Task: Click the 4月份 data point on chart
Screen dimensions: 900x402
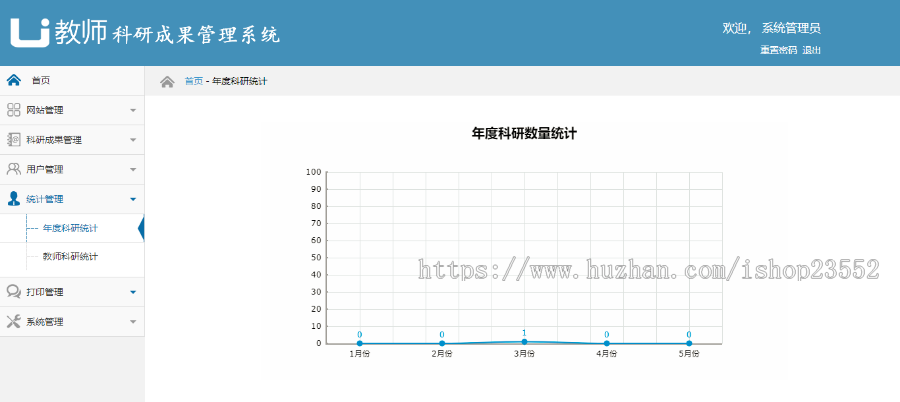Action: pyautogui.click(x=606, y=343)
